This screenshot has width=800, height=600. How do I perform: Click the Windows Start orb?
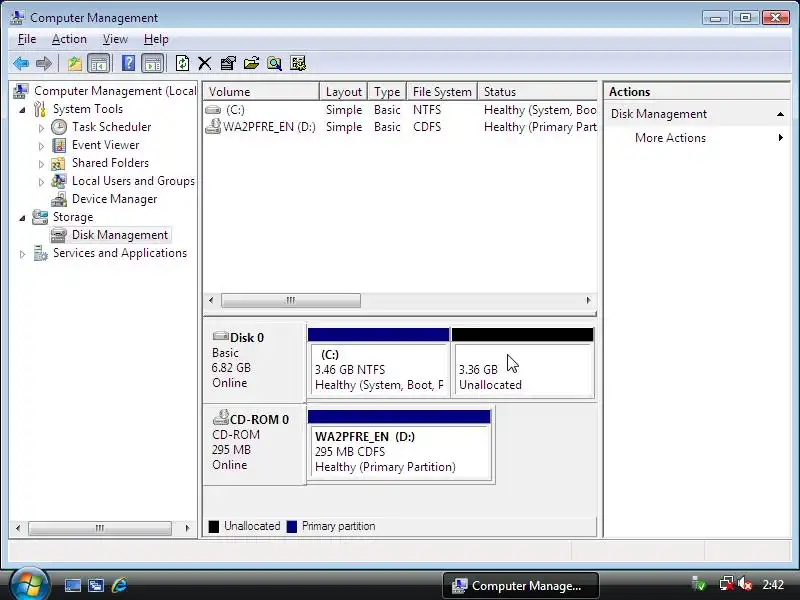point(29,584)
